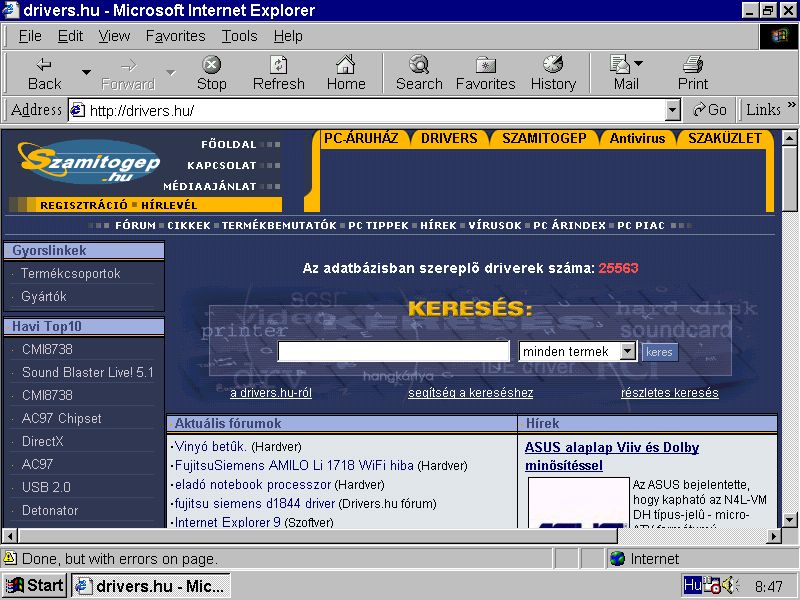Click the warning icon in the status bar
The image size is (800, 600).
click(x=10, y=559)
